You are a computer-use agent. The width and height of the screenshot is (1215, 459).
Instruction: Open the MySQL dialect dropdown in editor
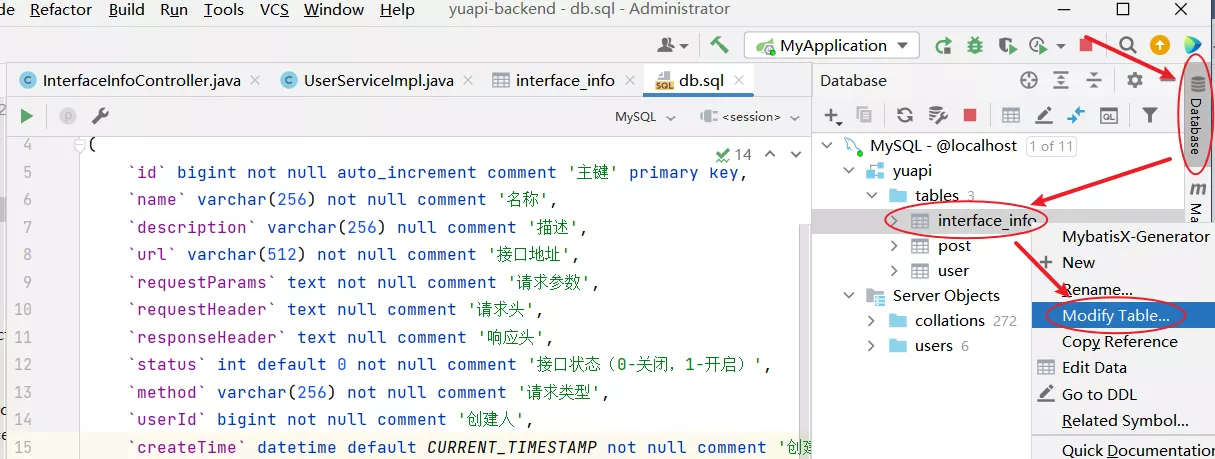(x=647, y=117)
